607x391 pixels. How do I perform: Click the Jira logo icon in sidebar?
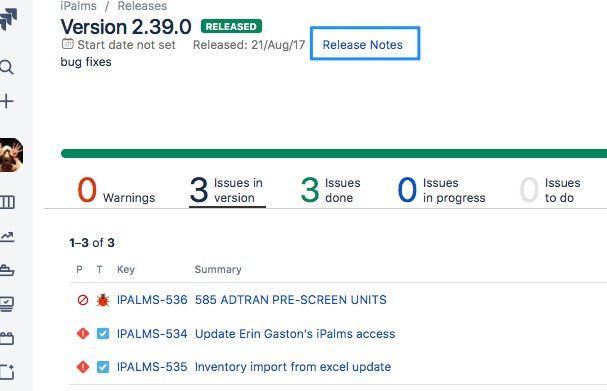[8, 19]
